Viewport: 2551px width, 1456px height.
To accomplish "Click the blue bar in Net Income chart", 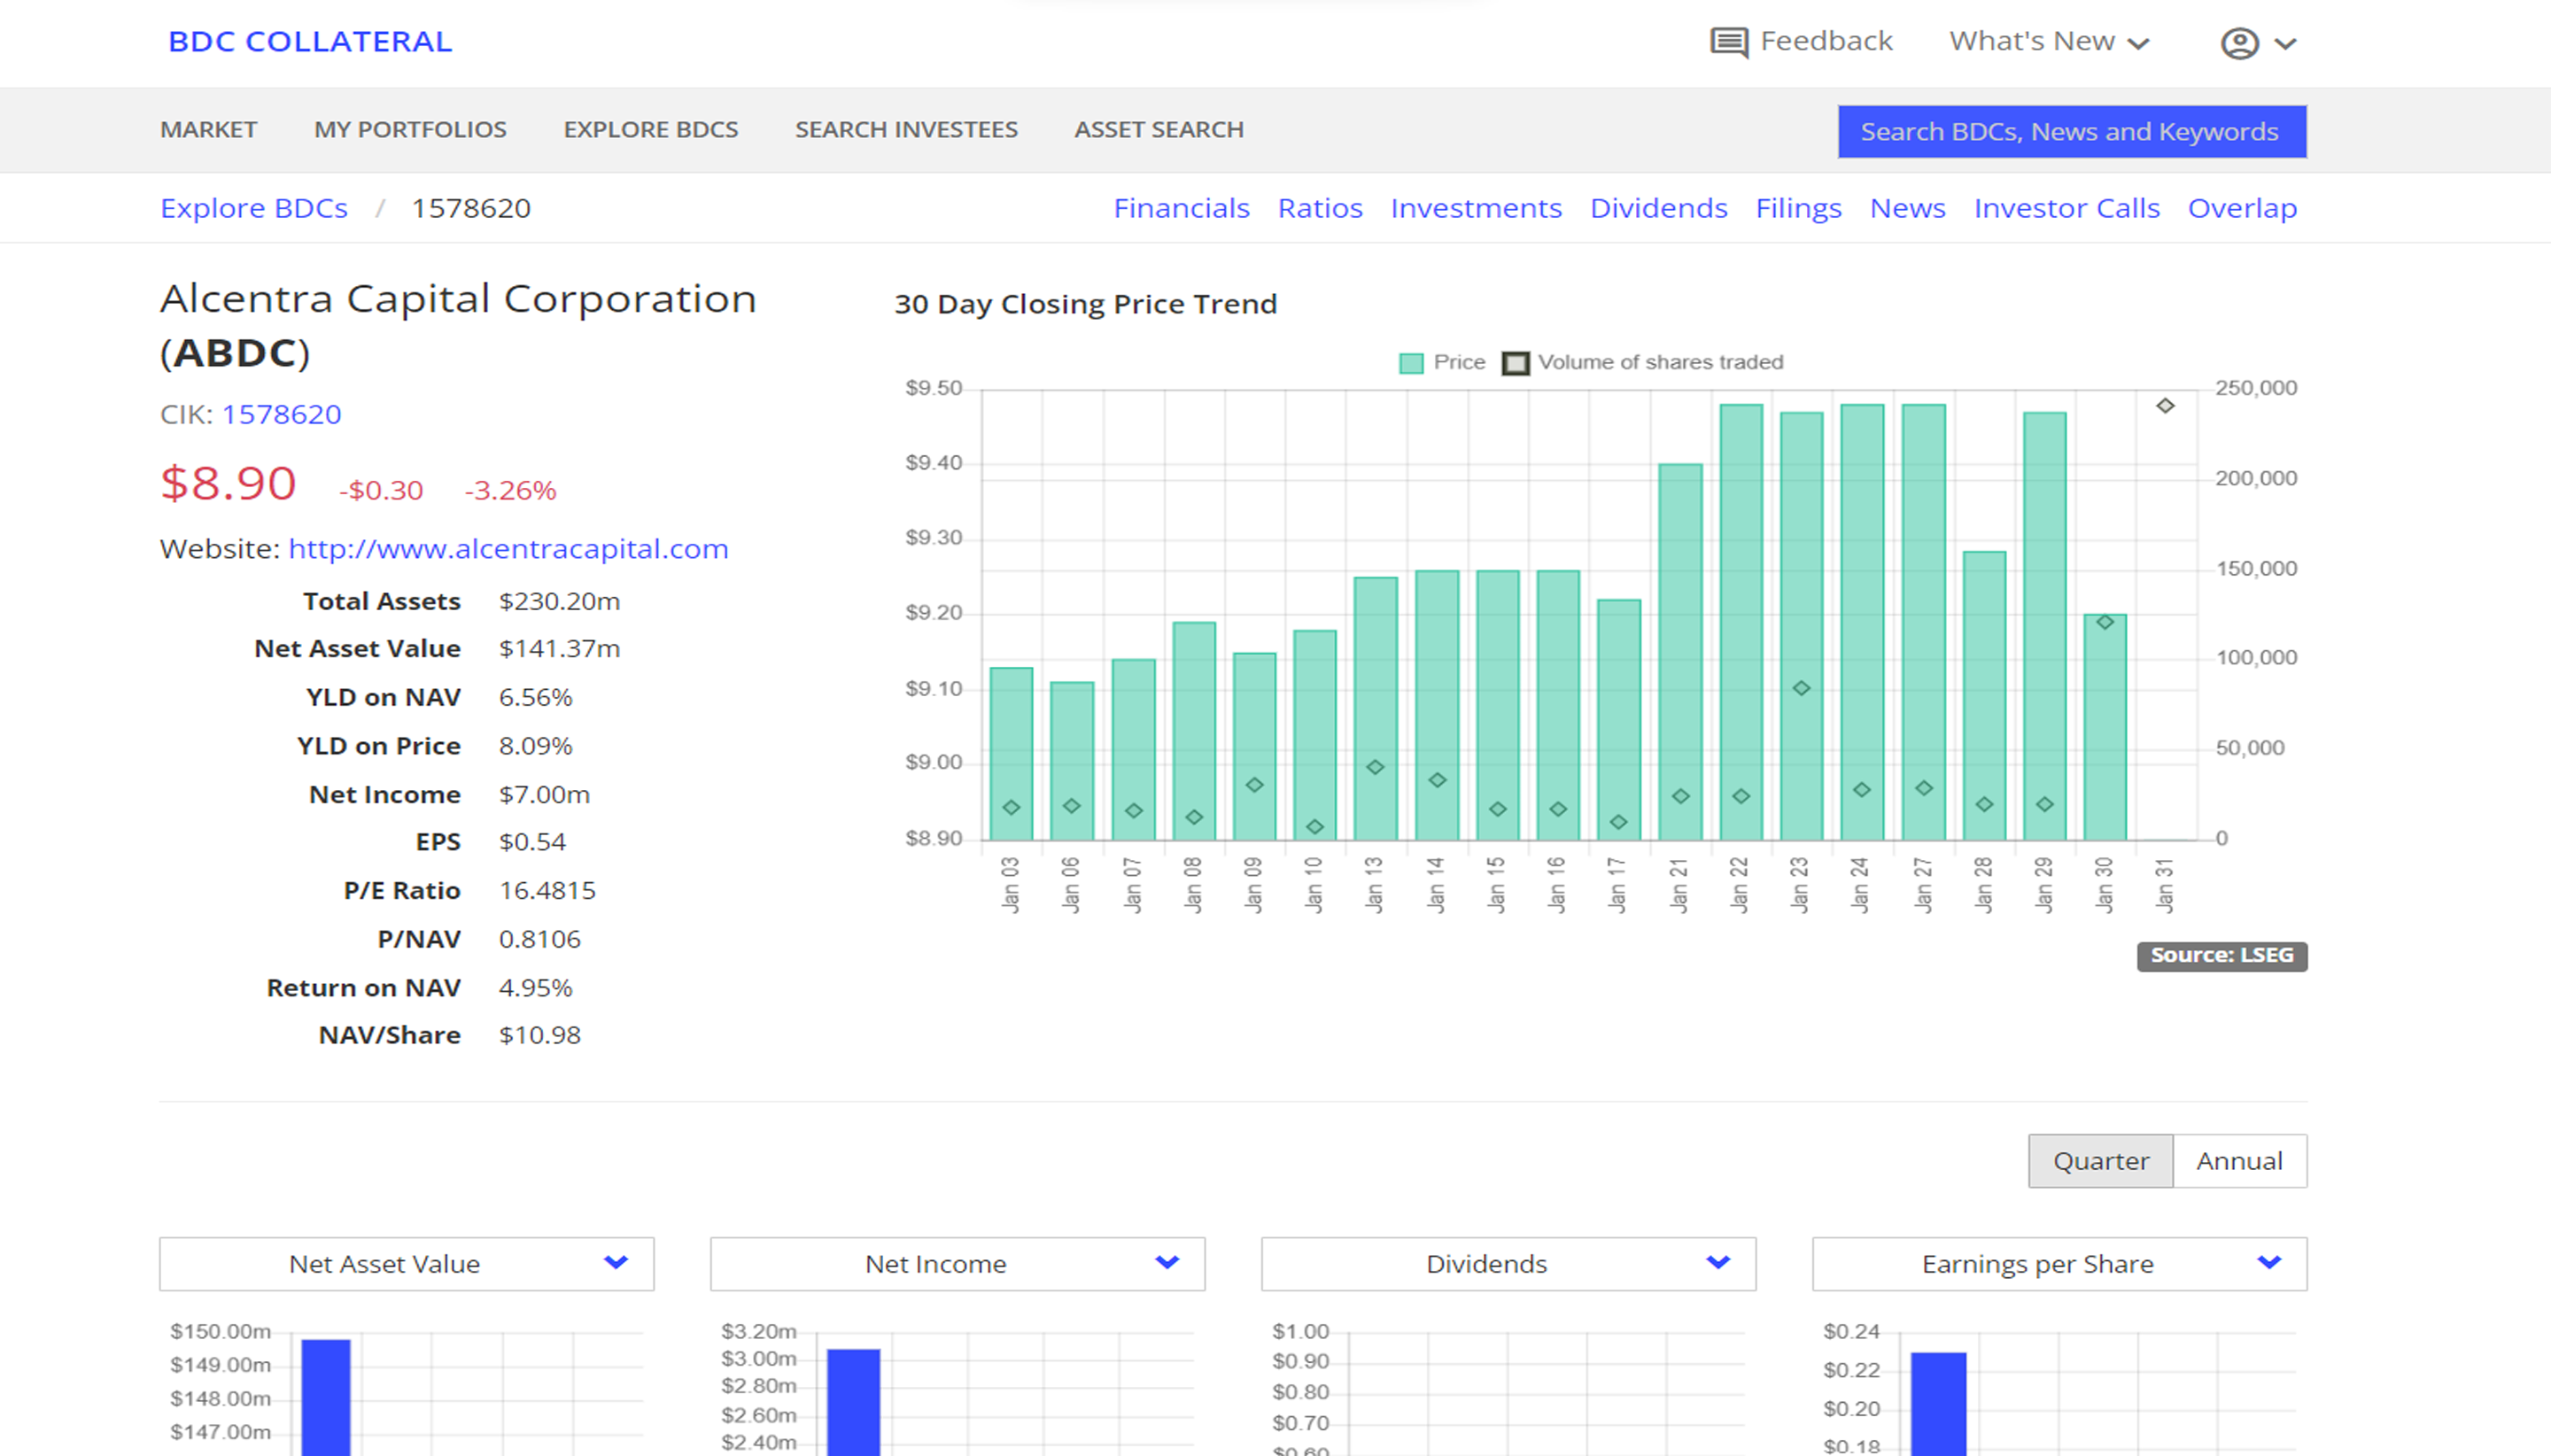I will point(854,1402).
